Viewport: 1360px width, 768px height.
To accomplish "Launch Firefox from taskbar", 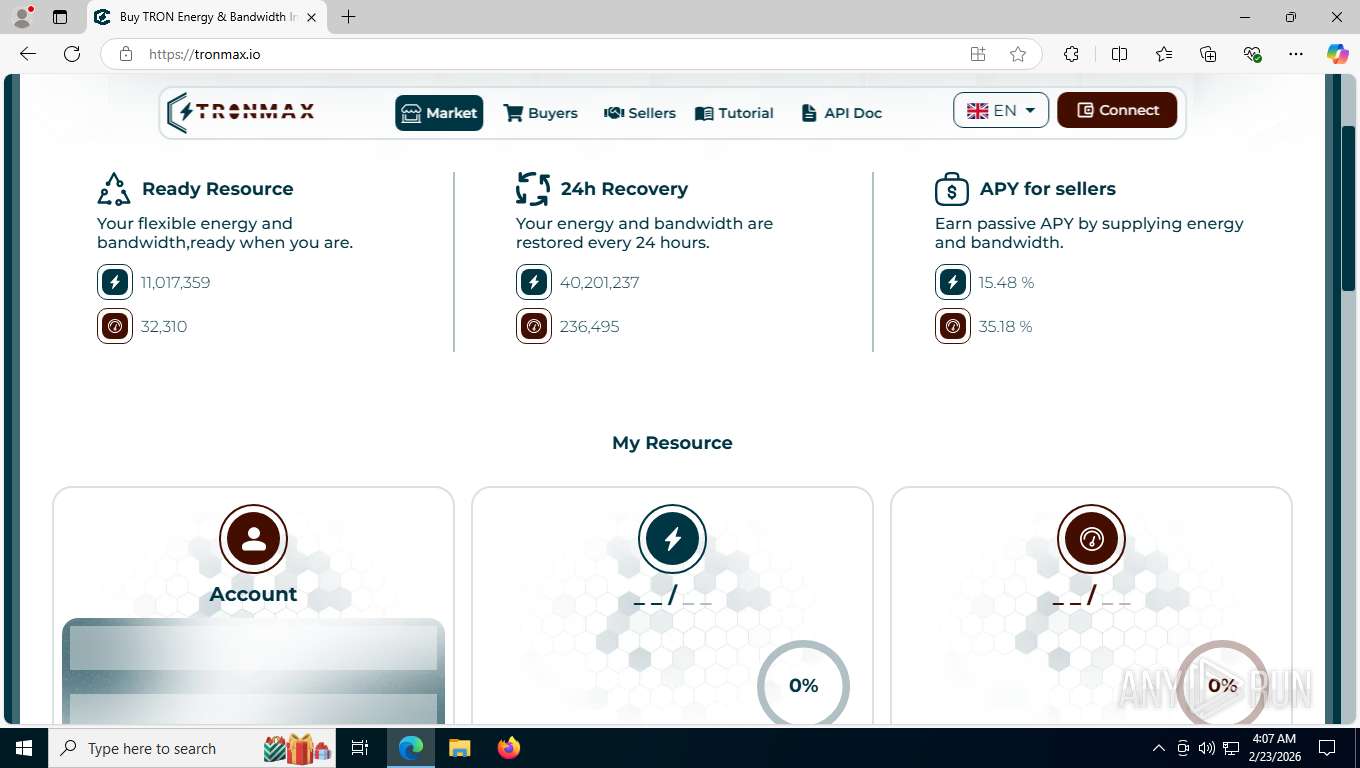I will (509, 748).
